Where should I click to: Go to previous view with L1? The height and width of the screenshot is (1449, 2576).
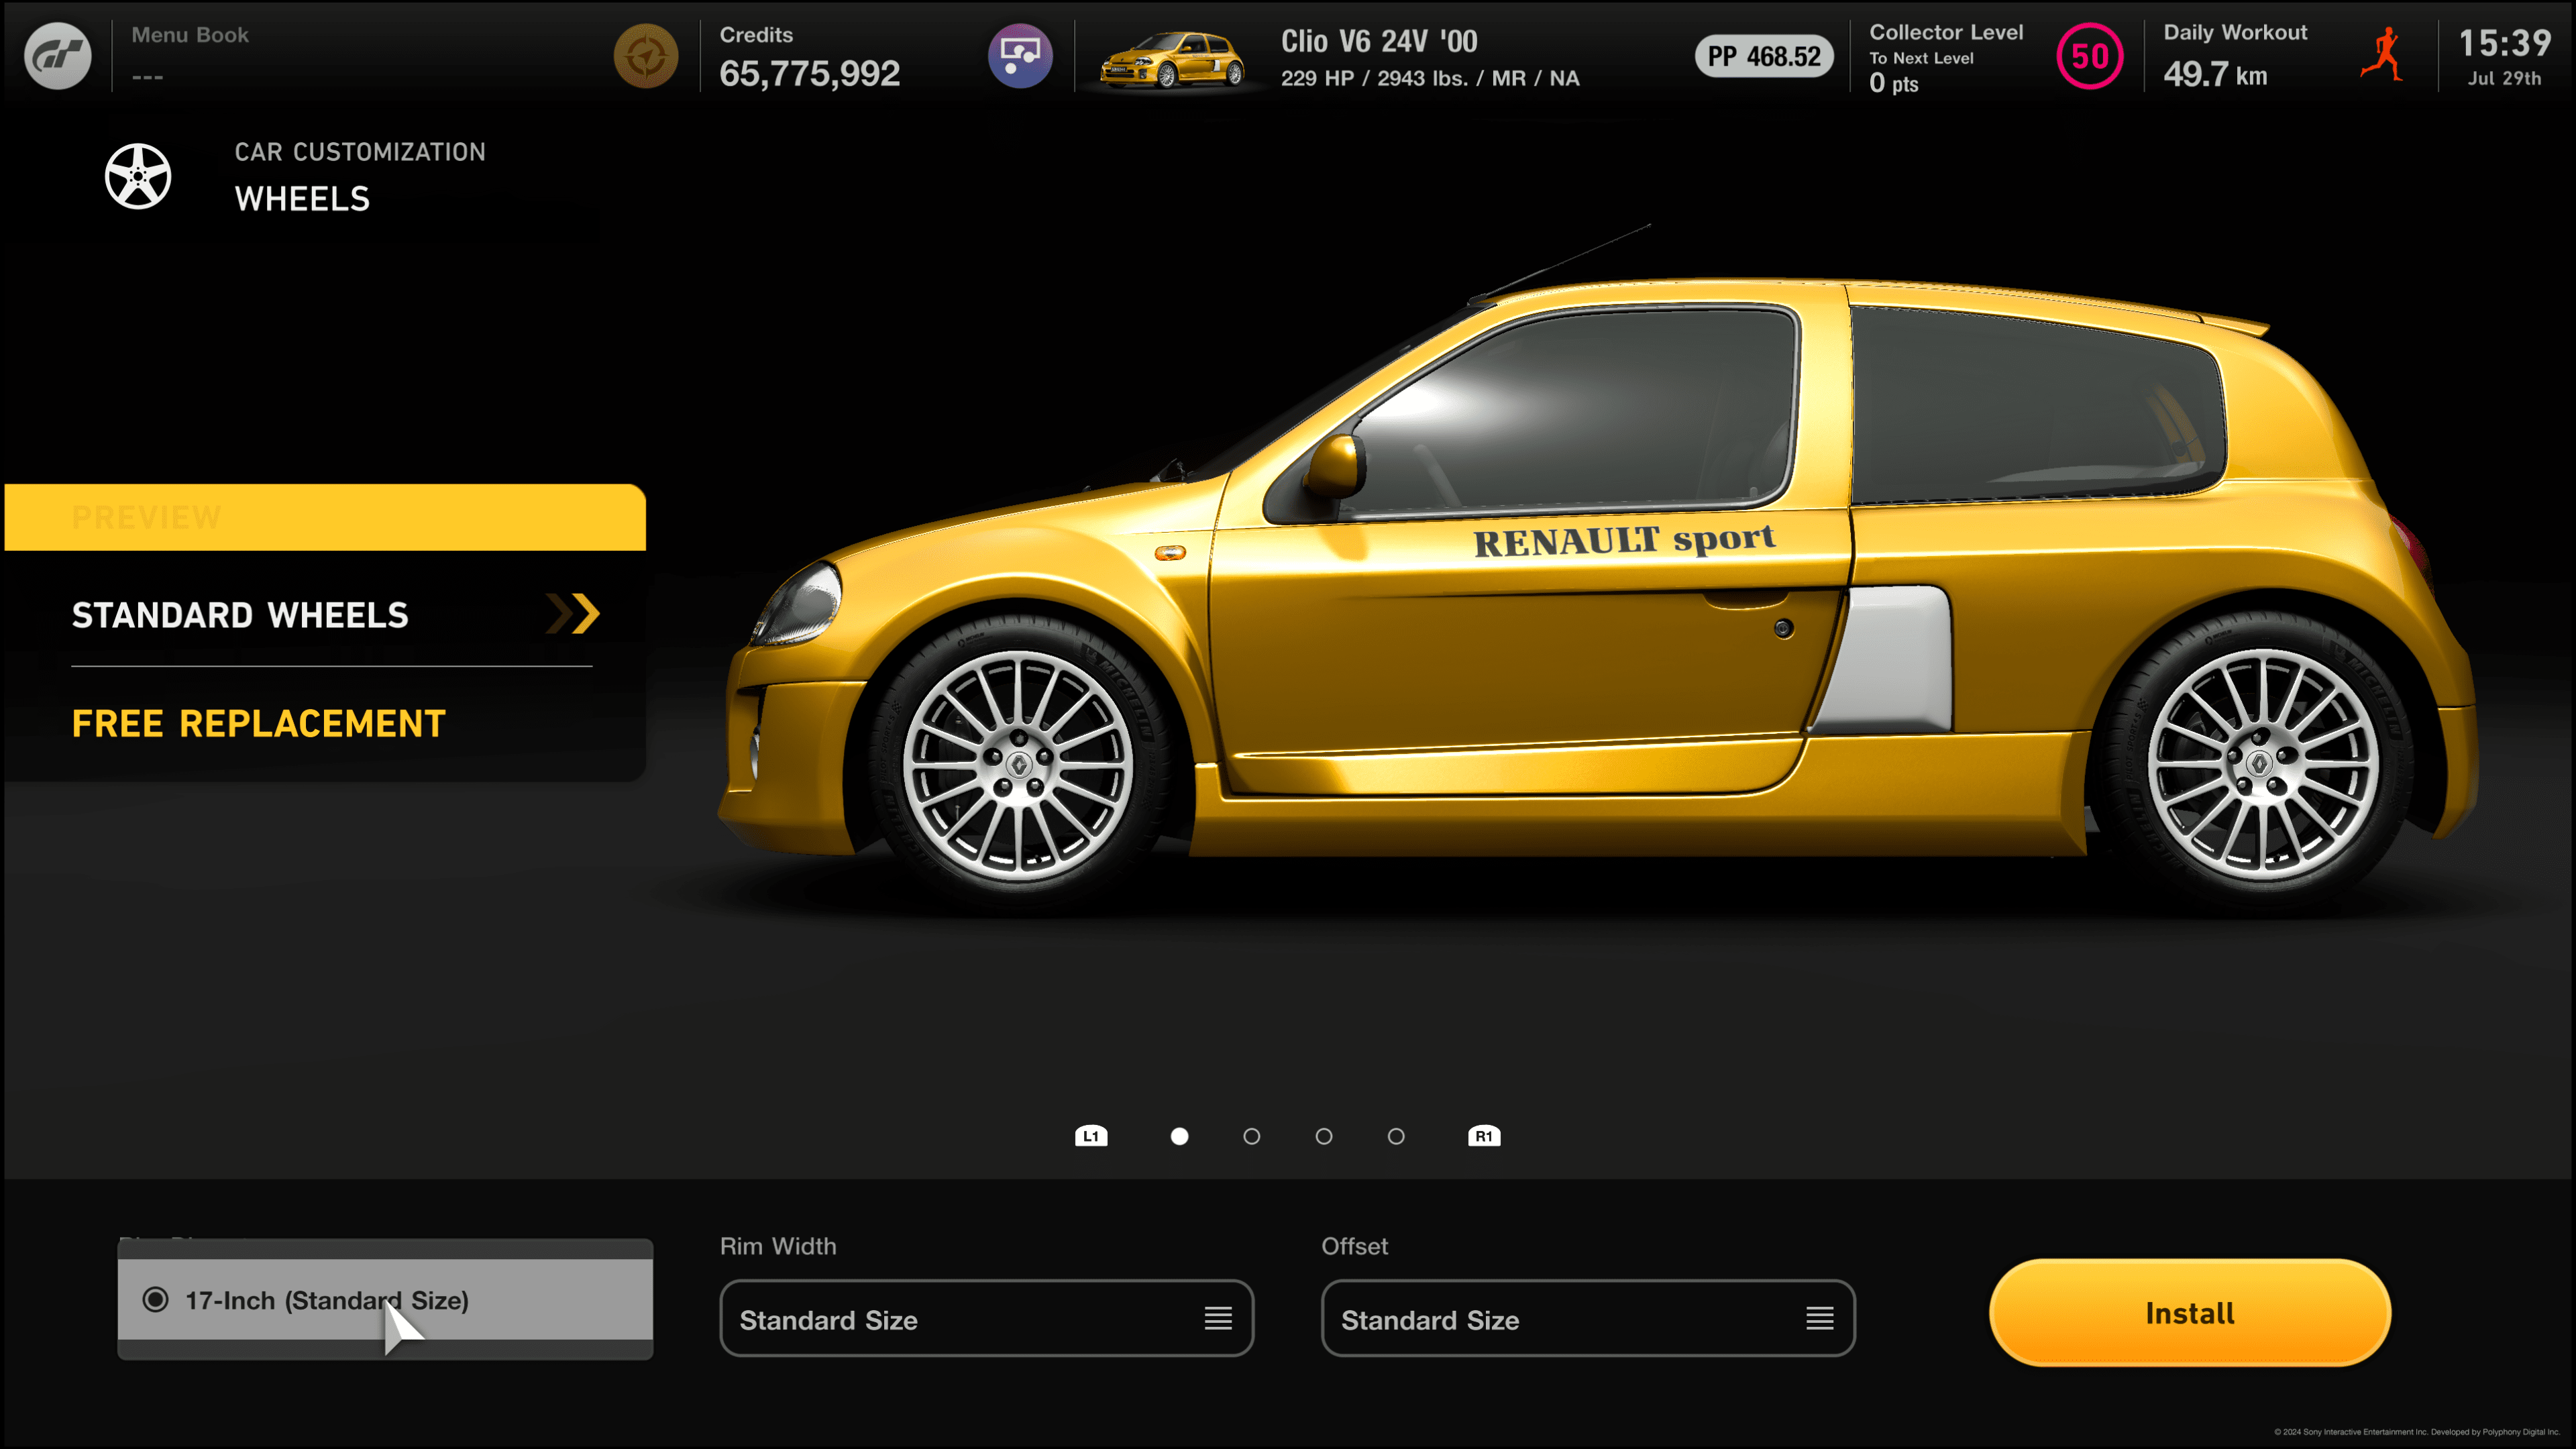pyautogui.click(x=1091, y=1136)
